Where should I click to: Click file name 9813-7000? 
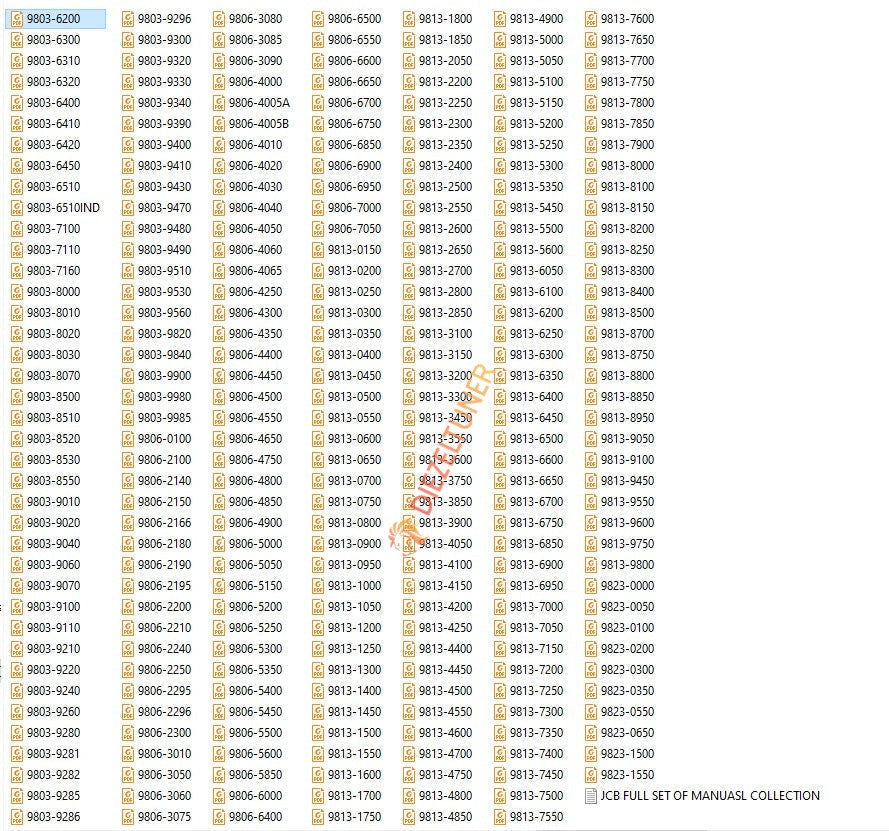pos(536,607)
